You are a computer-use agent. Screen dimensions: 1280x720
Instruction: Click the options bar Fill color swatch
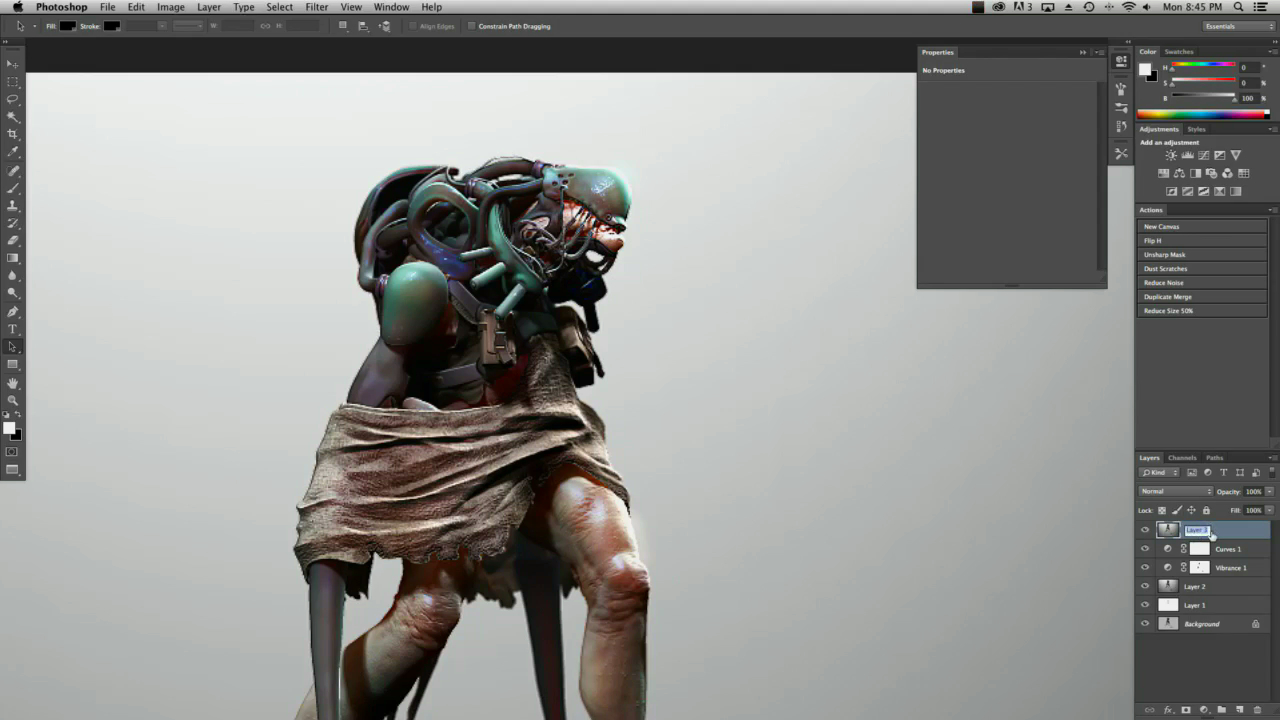point(68,26)
